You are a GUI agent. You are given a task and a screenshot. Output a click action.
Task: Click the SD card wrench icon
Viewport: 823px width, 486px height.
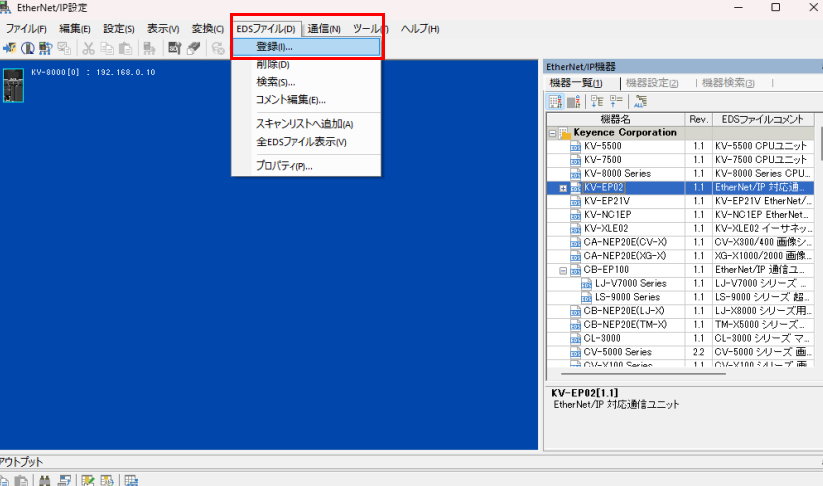[174, 48]
